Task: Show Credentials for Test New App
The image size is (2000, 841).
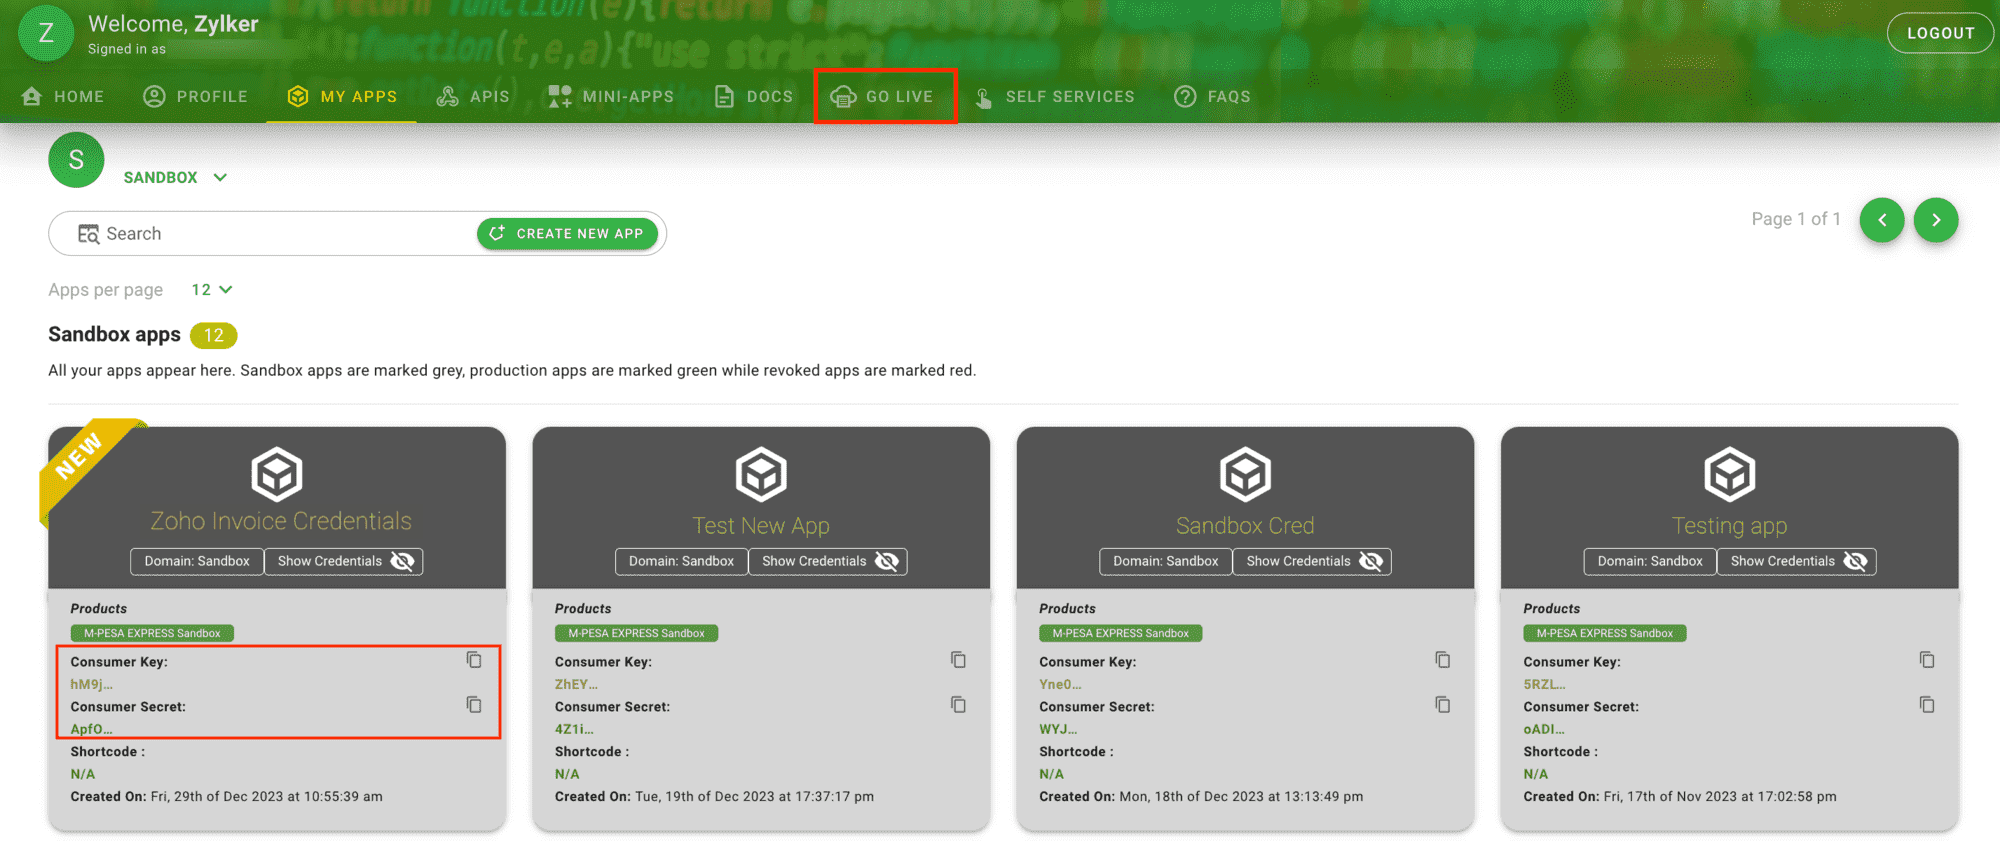Action: click(828, 561)
